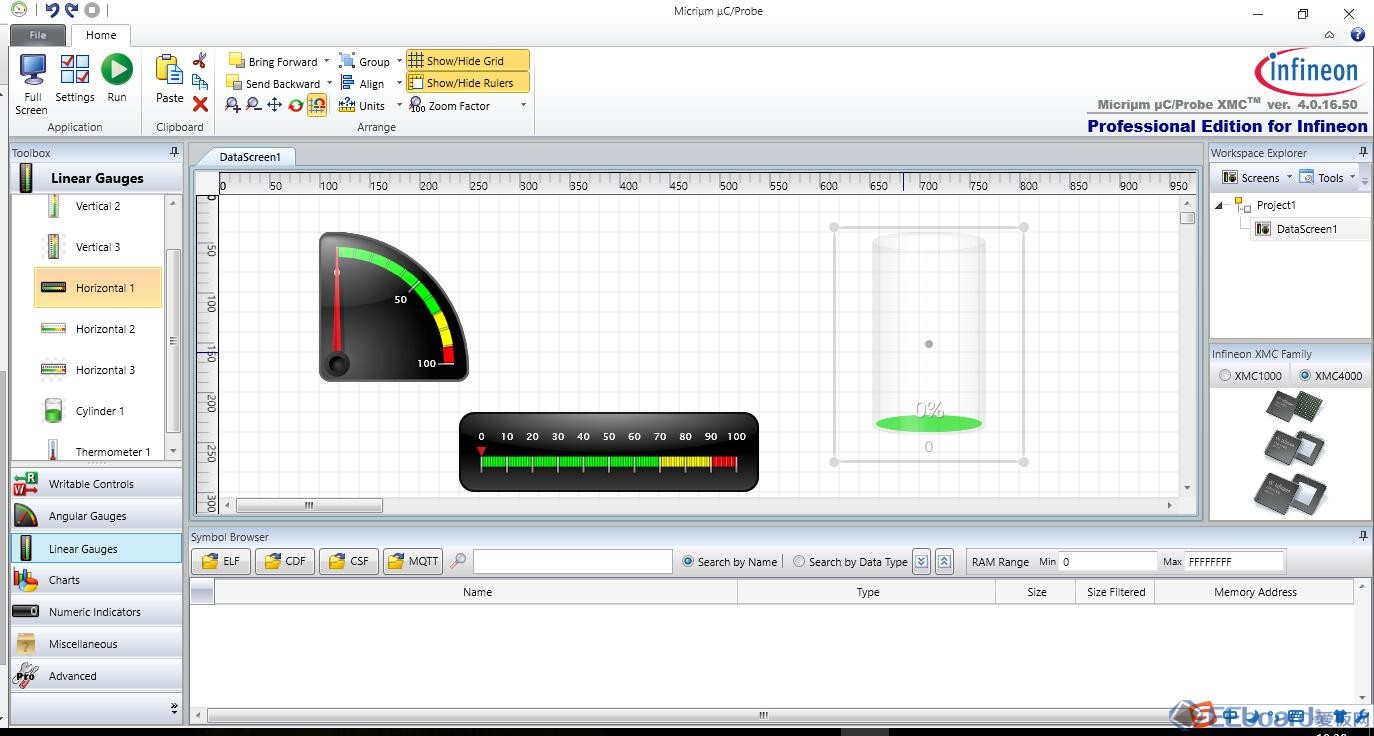Open the Angular Gauges toolbox category

tap(96, 516)
